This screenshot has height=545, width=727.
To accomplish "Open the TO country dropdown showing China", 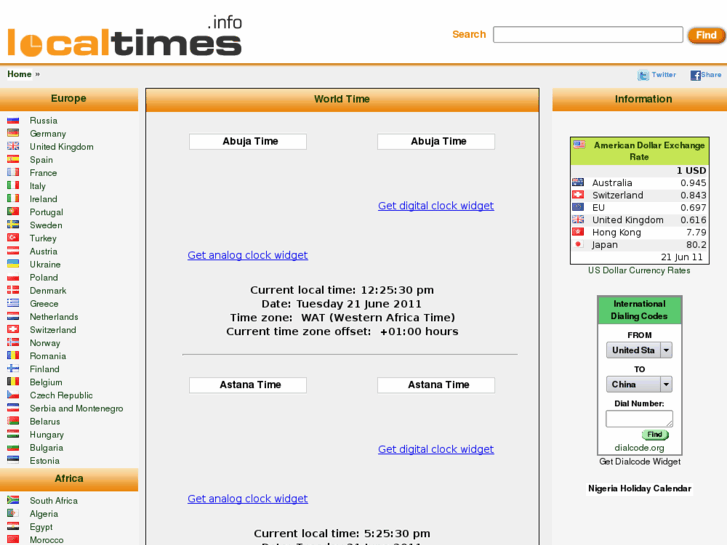I will click(x=639, y=384).
